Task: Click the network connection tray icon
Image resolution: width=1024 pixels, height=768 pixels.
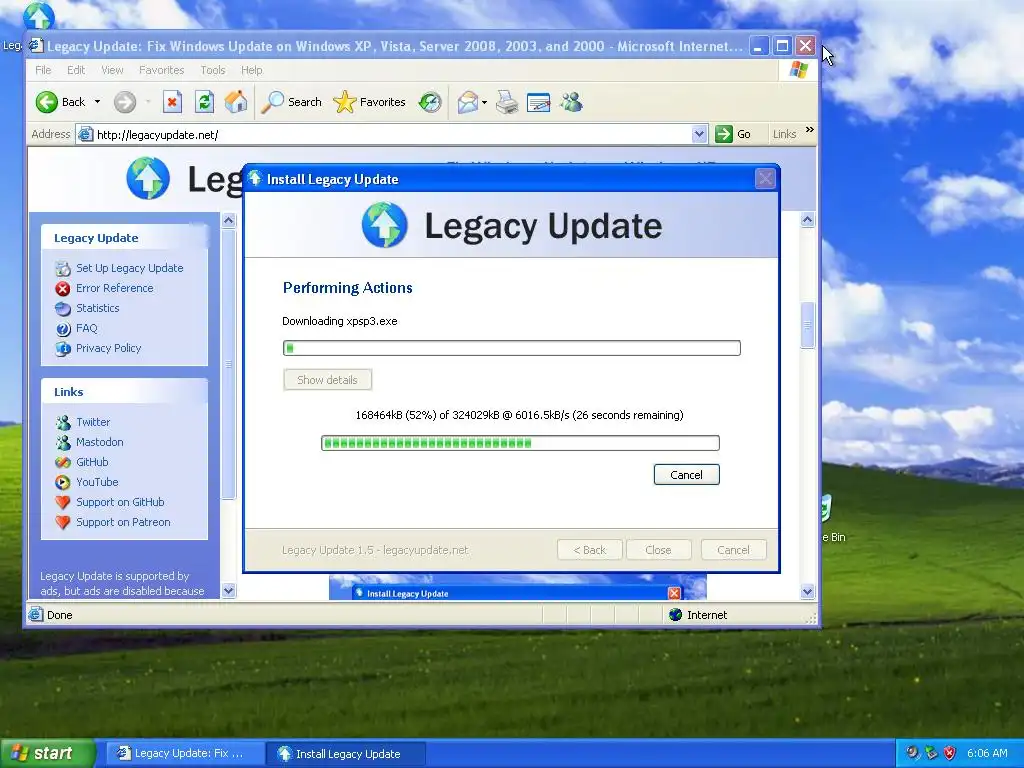Action: (931, 753)
